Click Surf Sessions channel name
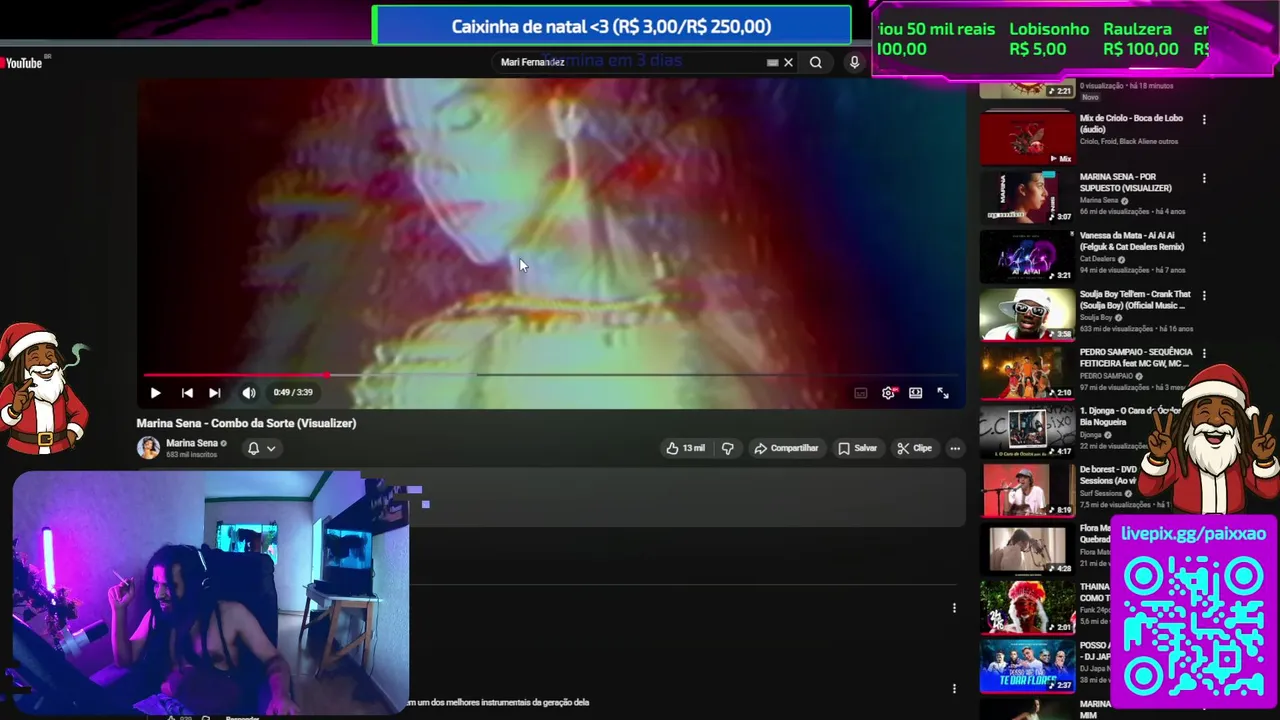This screenshot has height=720, width=1280. point(1101,493)
